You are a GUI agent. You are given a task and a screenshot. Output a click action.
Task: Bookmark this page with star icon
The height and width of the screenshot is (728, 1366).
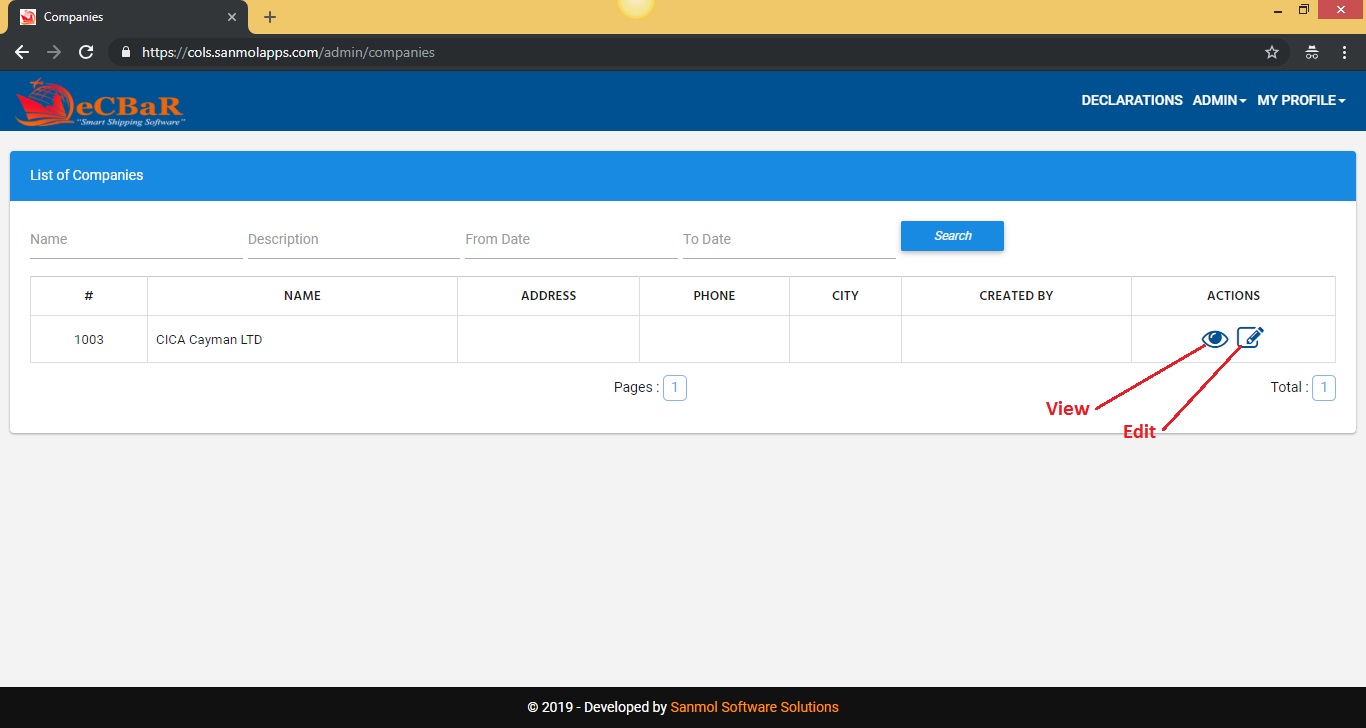point(1272,52)
